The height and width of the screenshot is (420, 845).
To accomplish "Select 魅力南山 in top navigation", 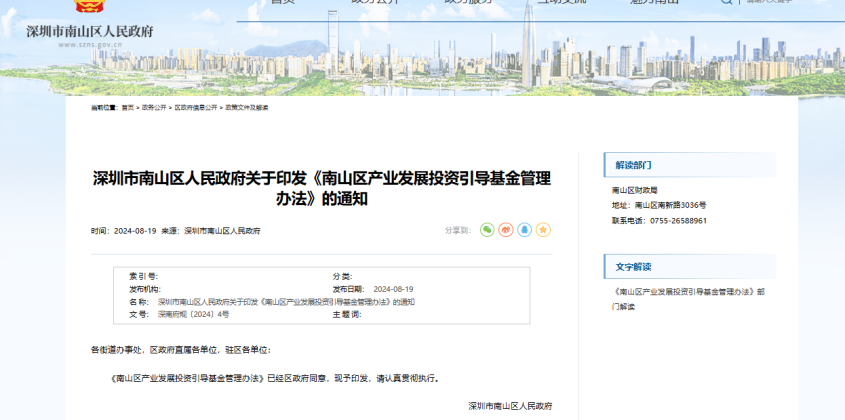I will pyautogui.click(x=654, y=3).
